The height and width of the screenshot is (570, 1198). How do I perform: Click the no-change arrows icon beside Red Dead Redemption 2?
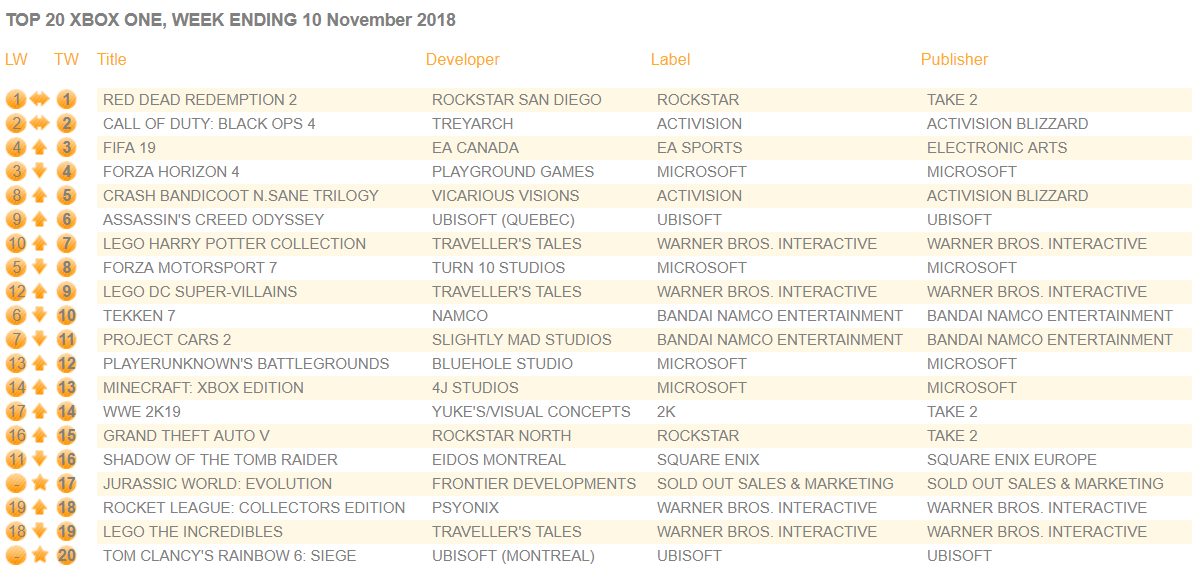(x=40, y=99)
